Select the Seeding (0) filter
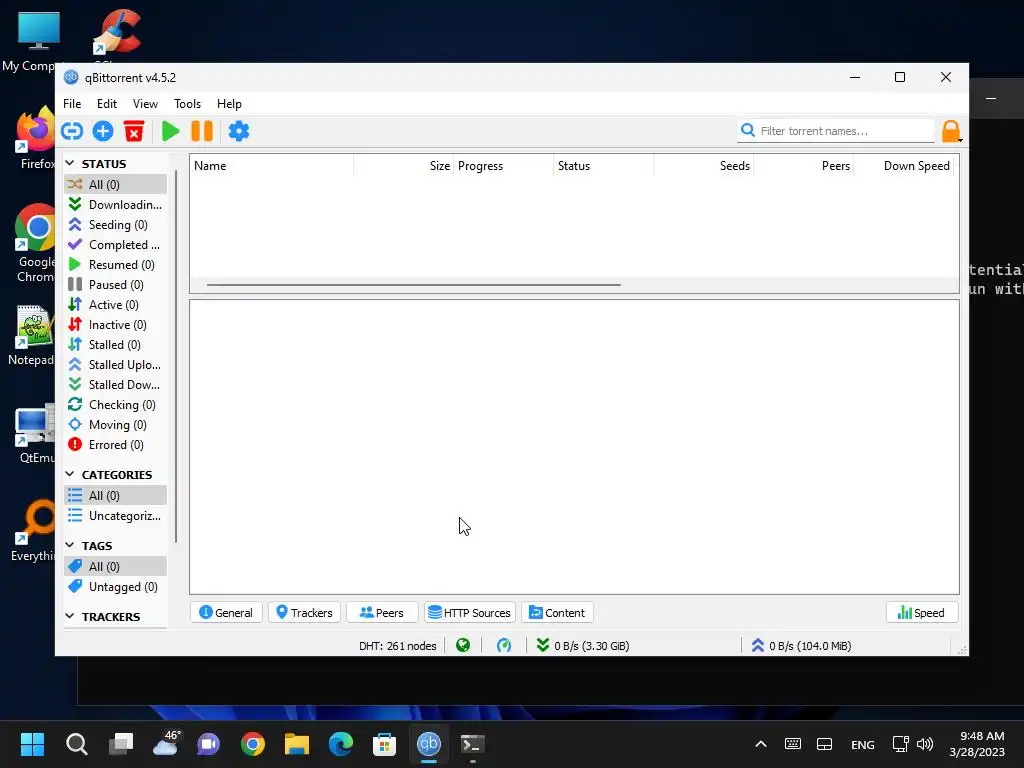The width and height of the screenshot is (1024, 768). [116, 225]
